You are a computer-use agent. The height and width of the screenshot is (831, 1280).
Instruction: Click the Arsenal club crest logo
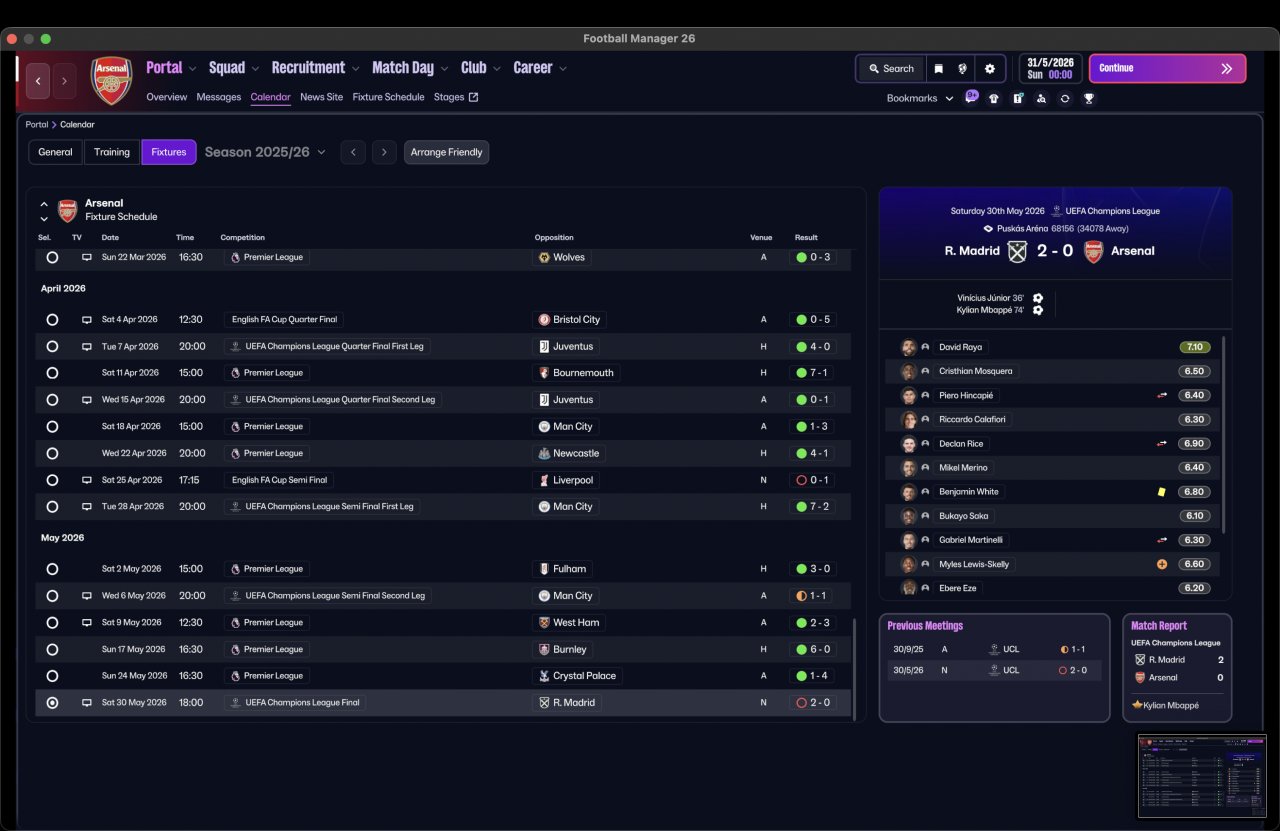(x=111, y=81)
